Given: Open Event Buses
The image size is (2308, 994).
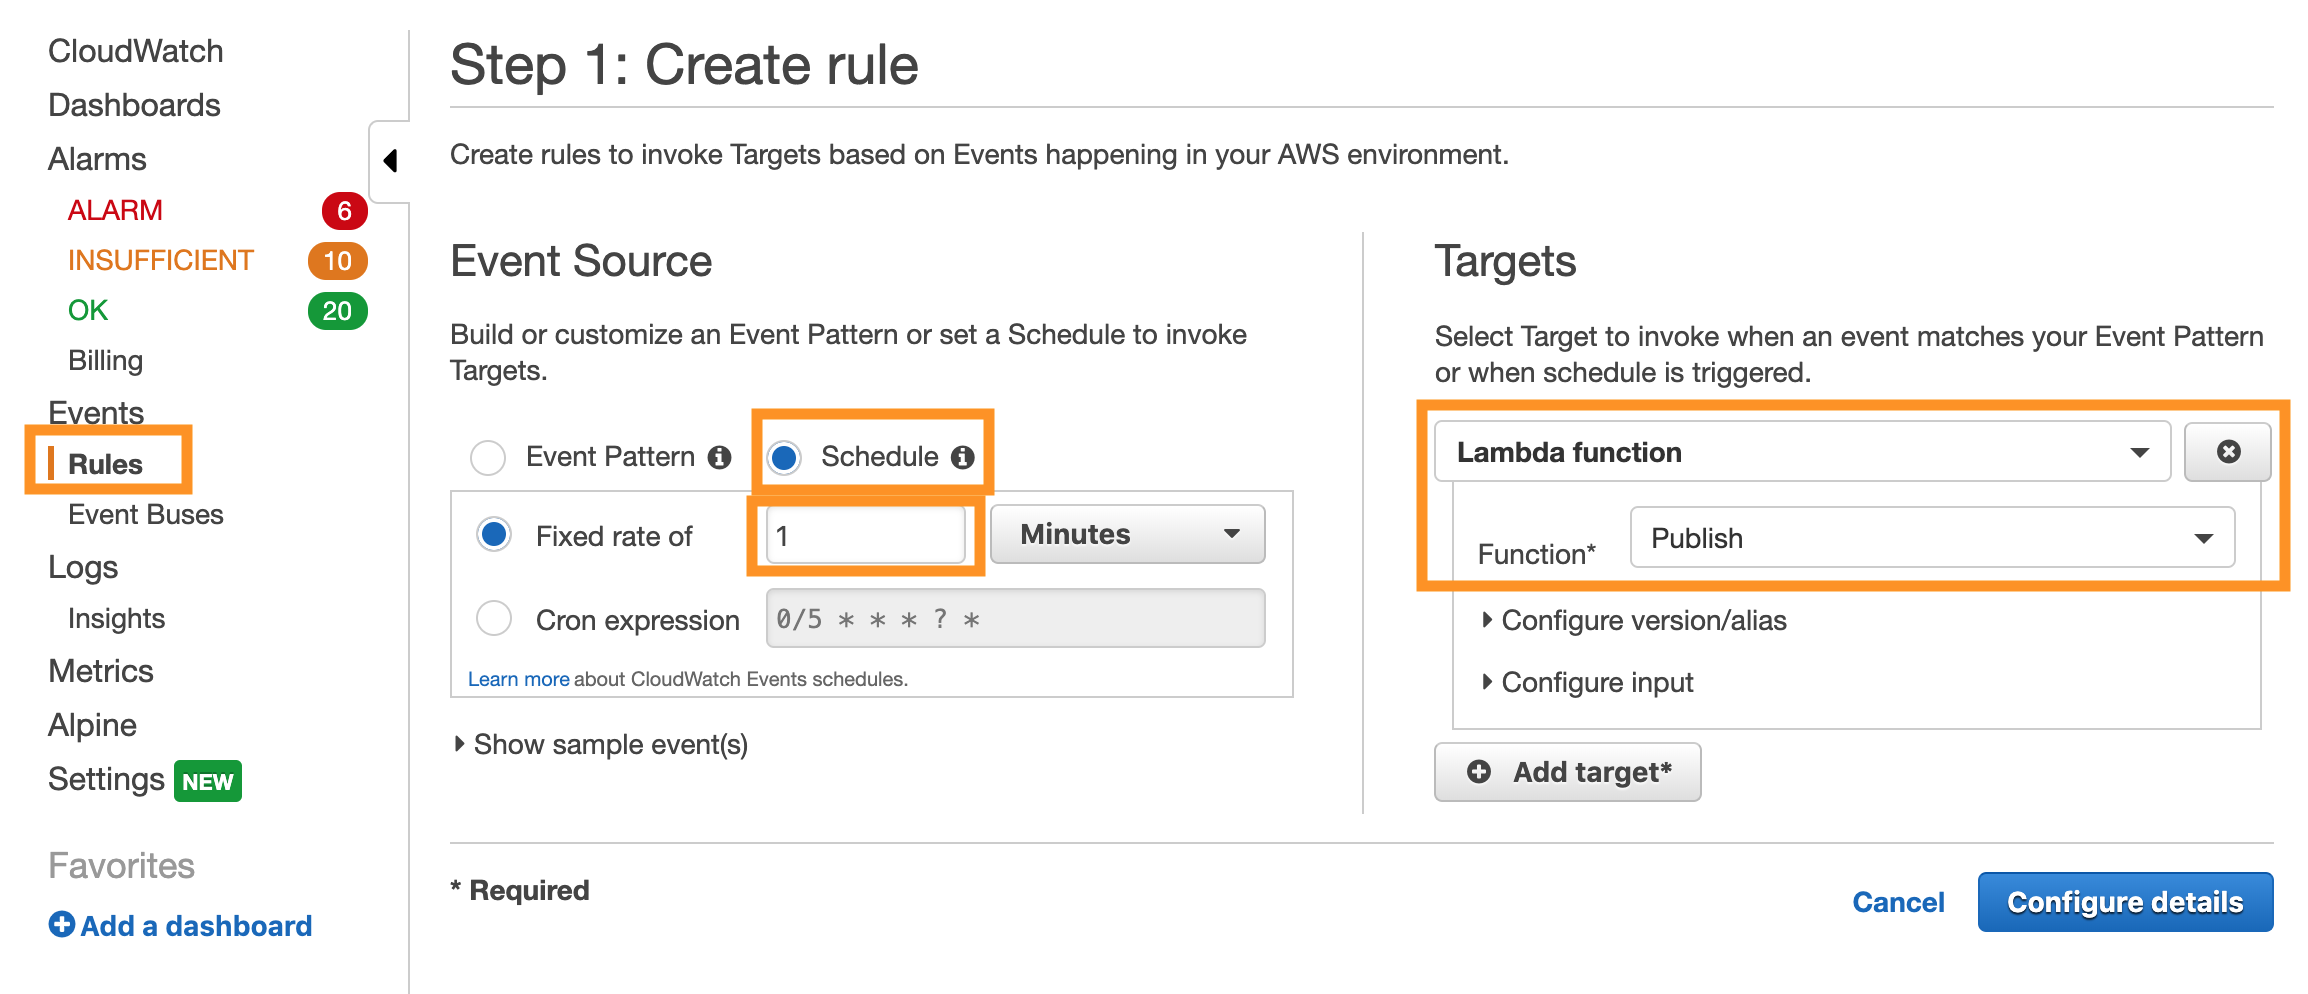Looking at the screenshot, I should 146,514.
